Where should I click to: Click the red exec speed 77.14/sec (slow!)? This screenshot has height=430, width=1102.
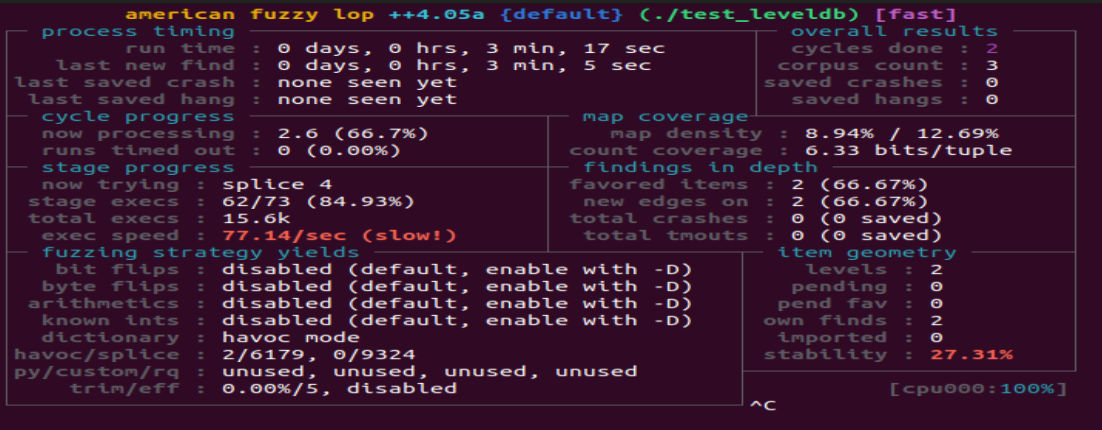tap(339, 235)
